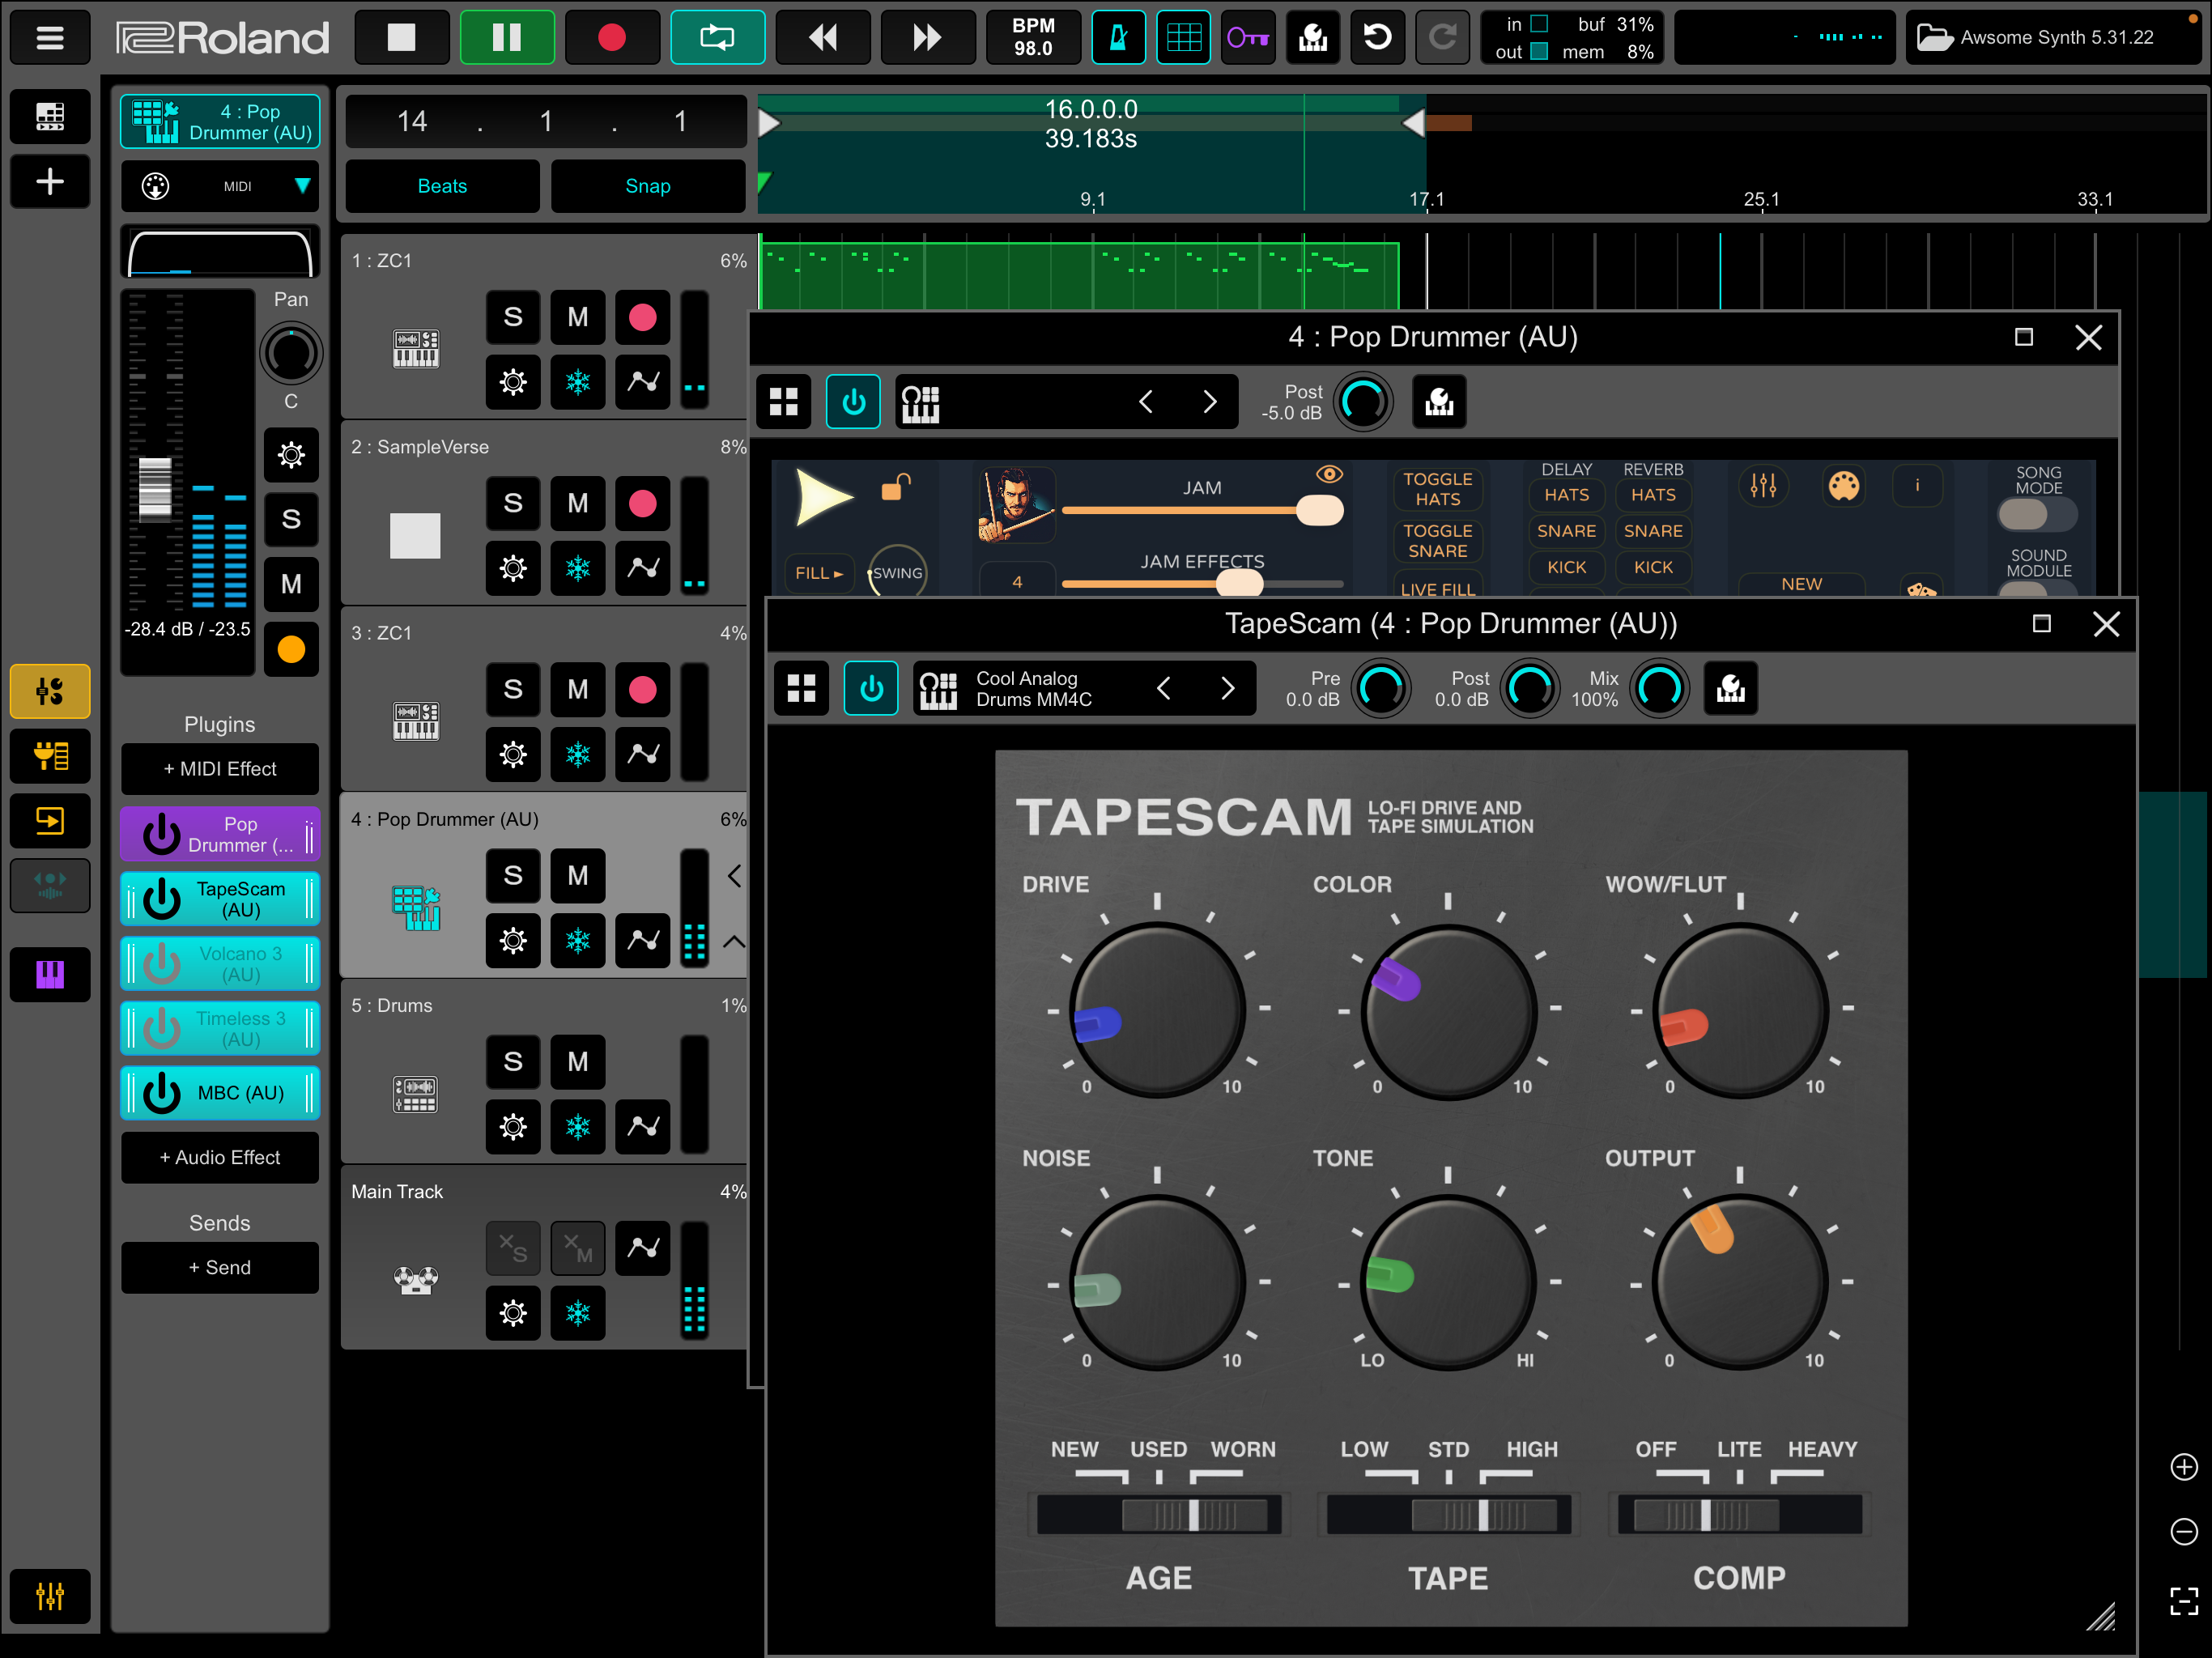Open the tracks view icon in left sidebar
The width and height of the screenshot is (2212, 1658).
click(x=50, y=117)
